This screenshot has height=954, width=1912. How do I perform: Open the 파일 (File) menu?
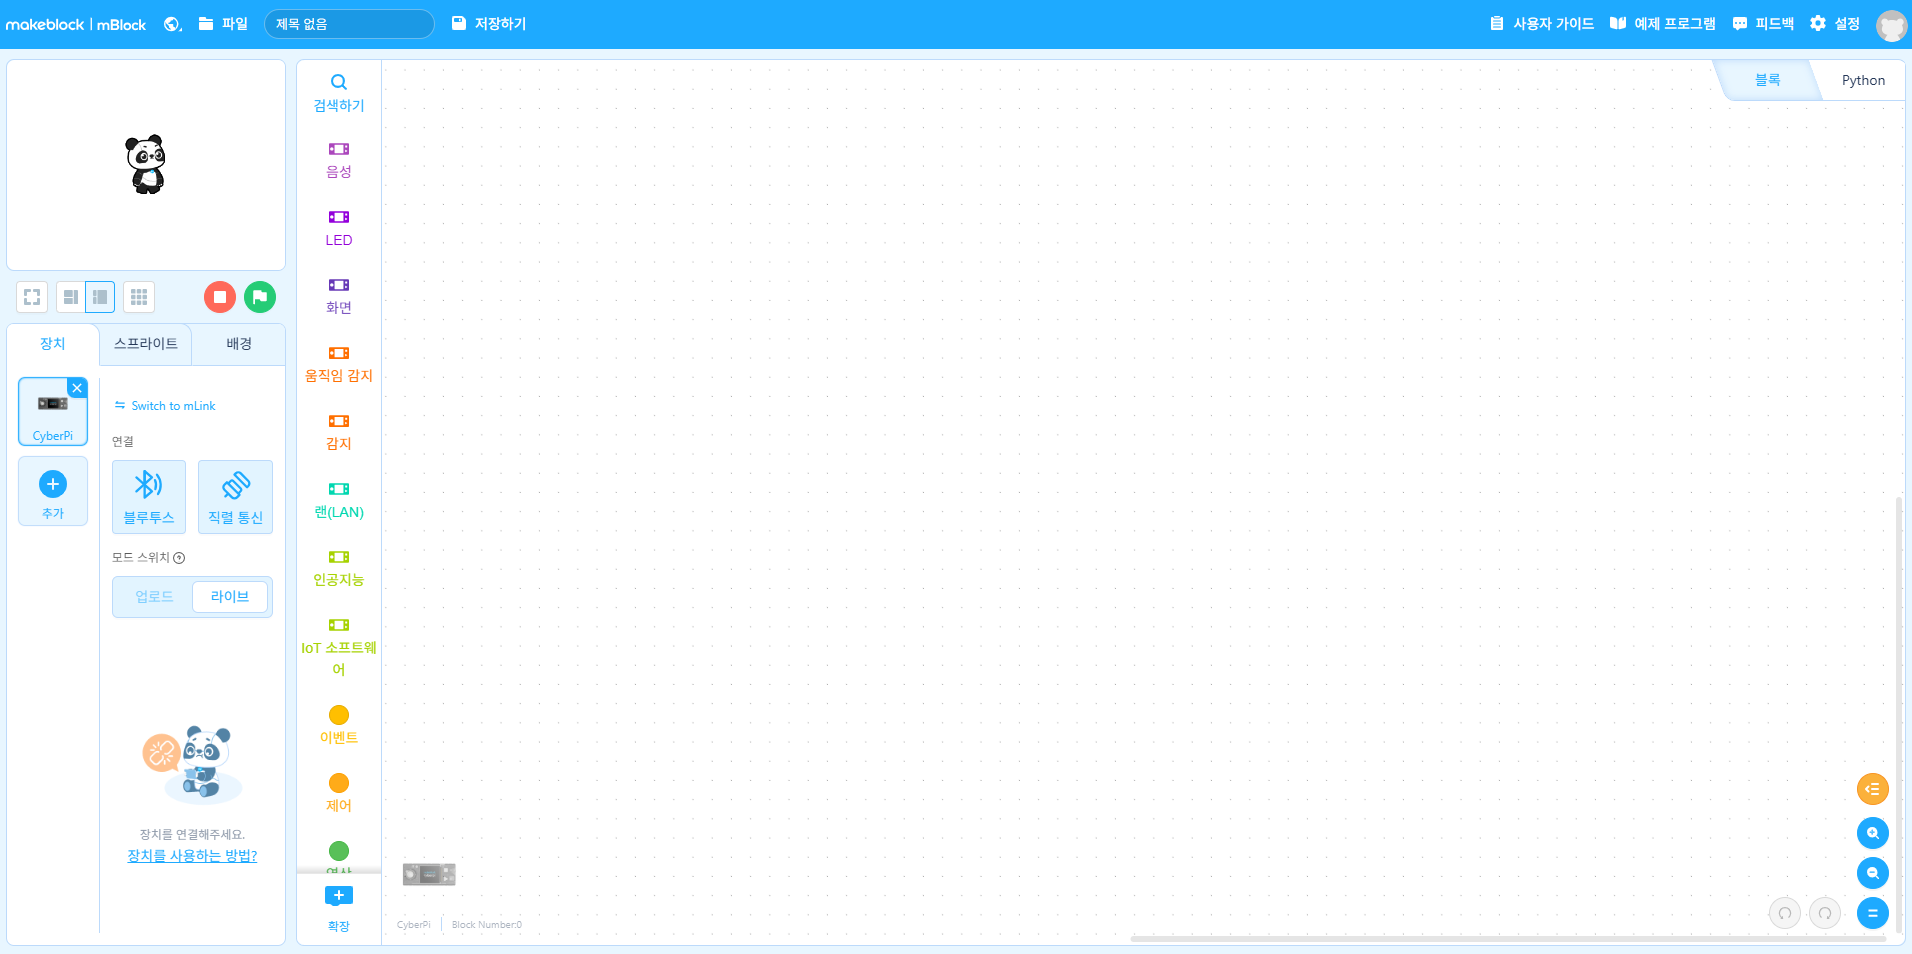click(x=223, y=24)
